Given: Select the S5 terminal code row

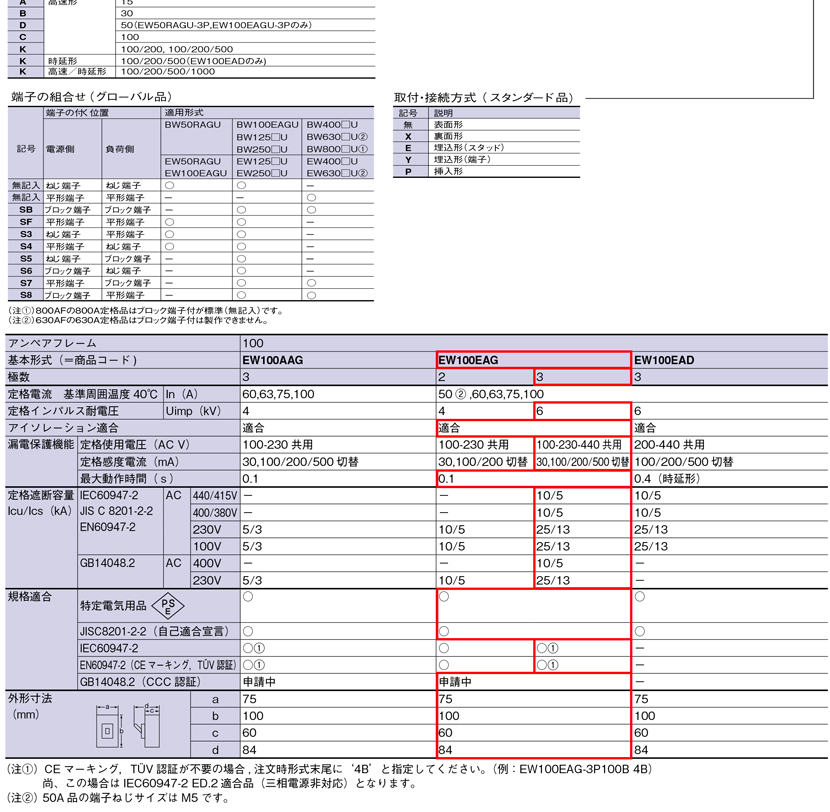Looking at the screenshot, I should (191, 259).
